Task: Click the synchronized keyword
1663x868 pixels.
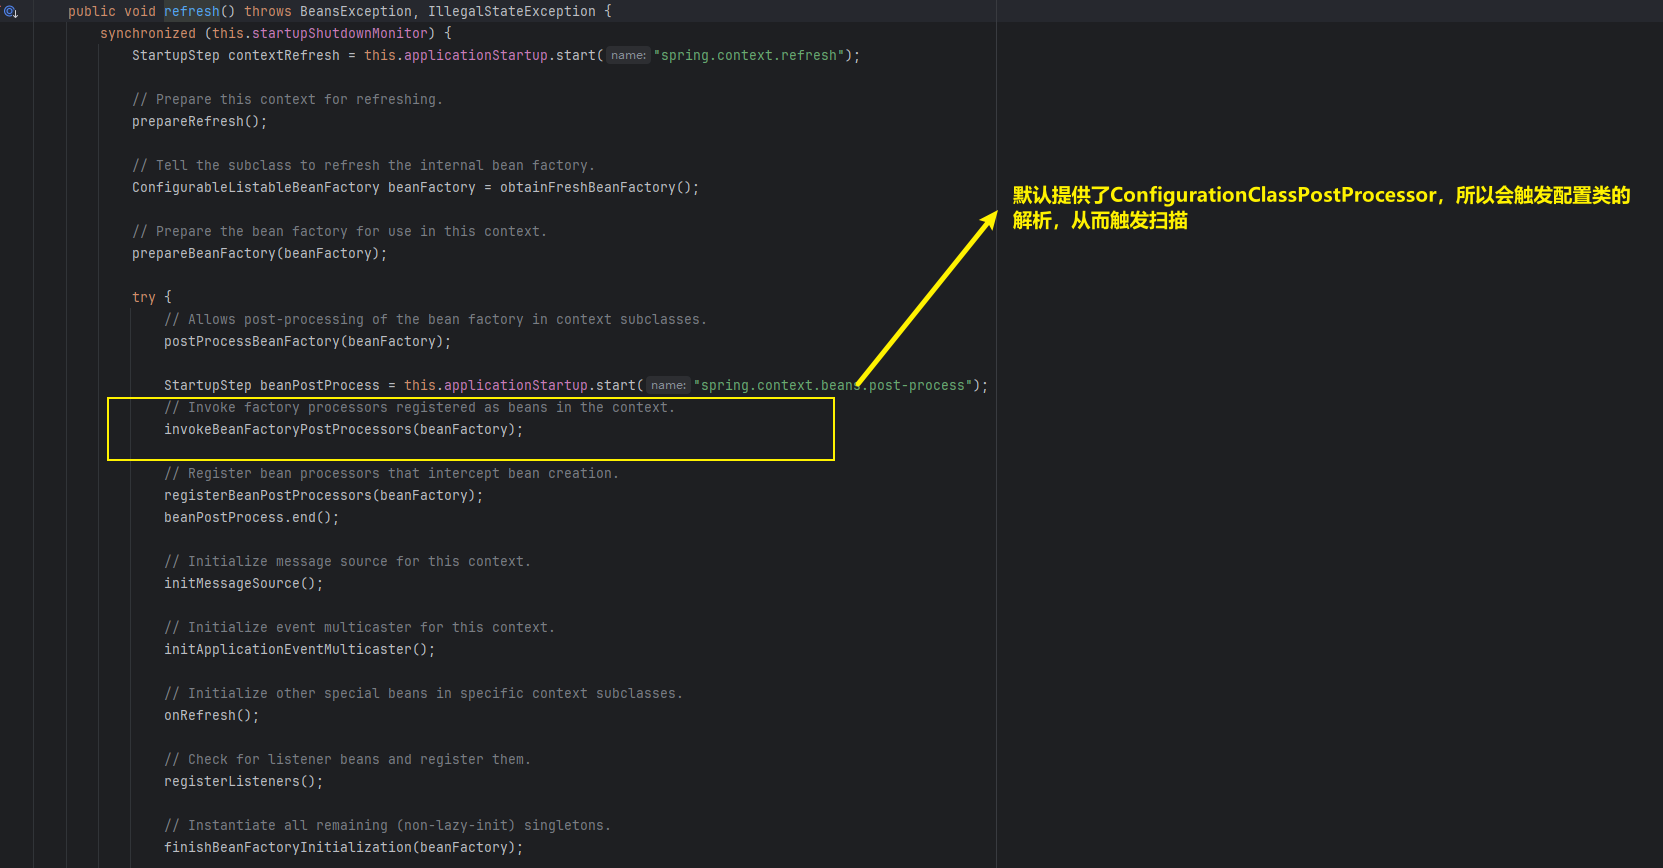Action: click(x=148, y=34)
